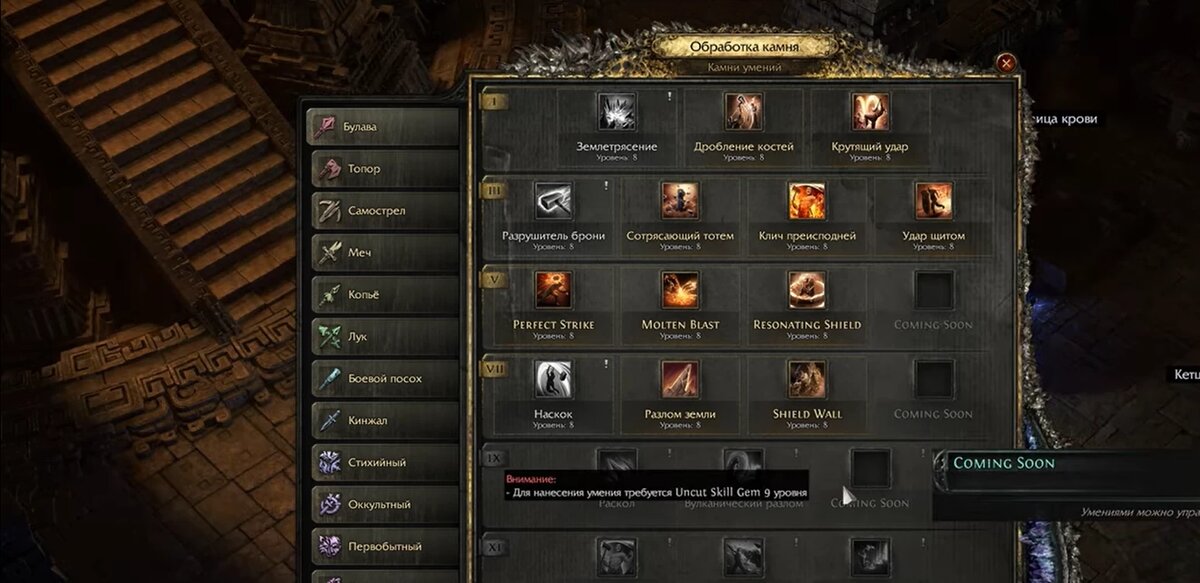Click the empty Coming Soon slot in row V
Screen dimensions: 1200x583
click(933, 290)
